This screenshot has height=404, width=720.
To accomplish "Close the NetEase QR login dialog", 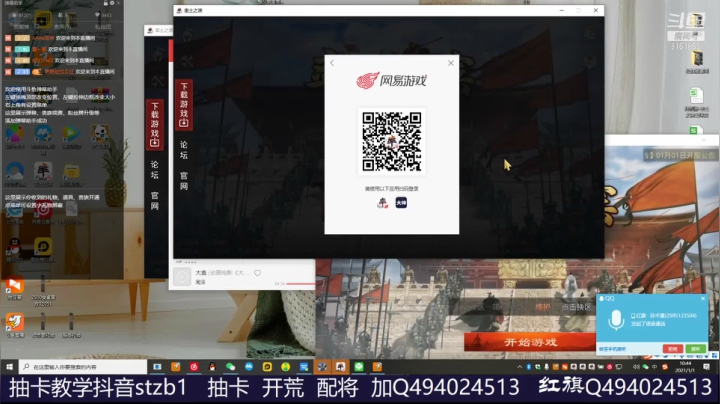I will [x=451, y=63].
